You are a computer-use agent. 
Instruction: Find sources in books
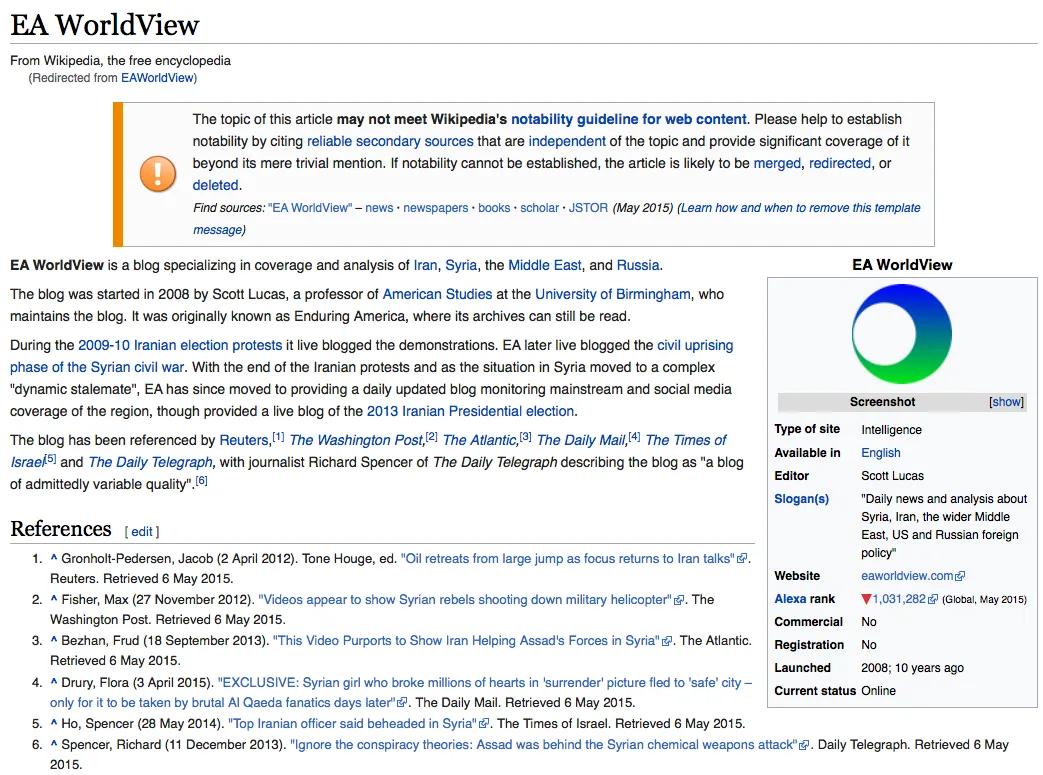[x=494, y=208]
